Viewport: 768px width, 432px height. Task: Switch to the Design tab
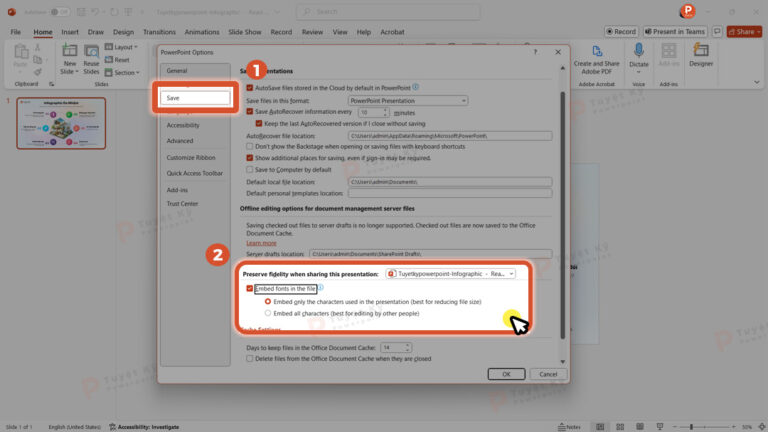click(x=123, y=32)
